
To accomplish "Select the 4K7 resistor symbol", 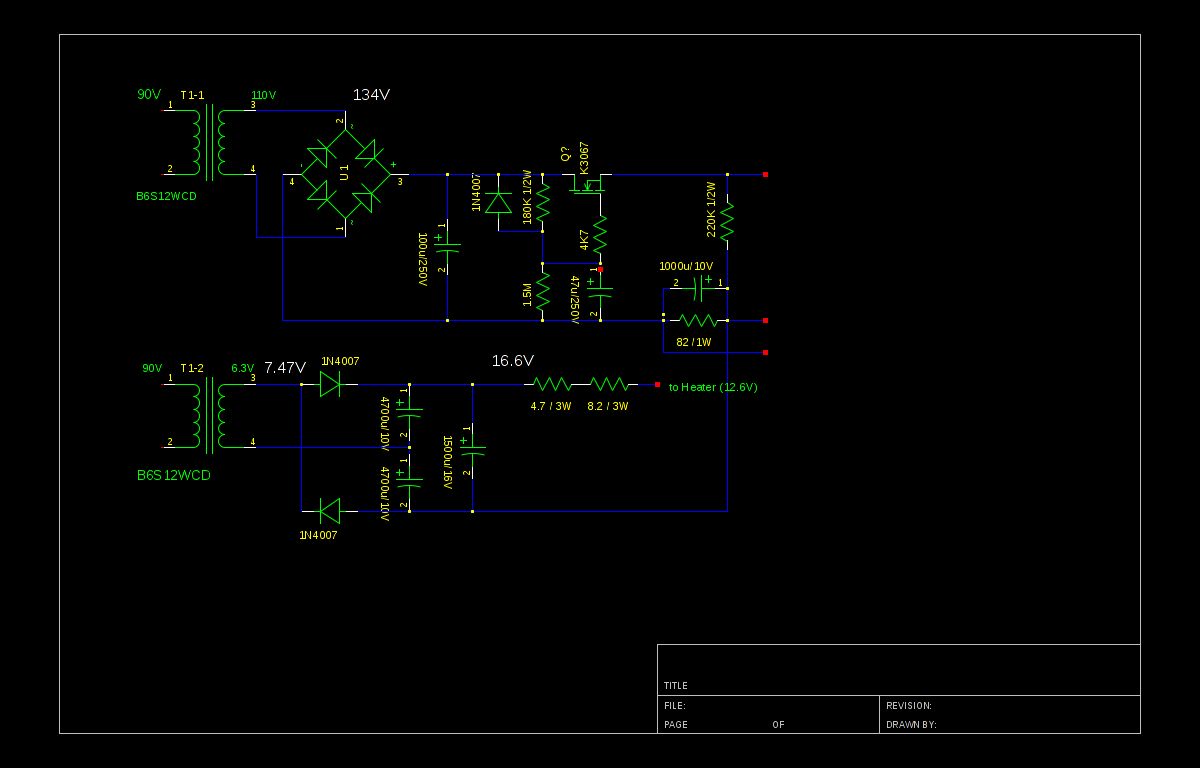I will pos(600,236).
